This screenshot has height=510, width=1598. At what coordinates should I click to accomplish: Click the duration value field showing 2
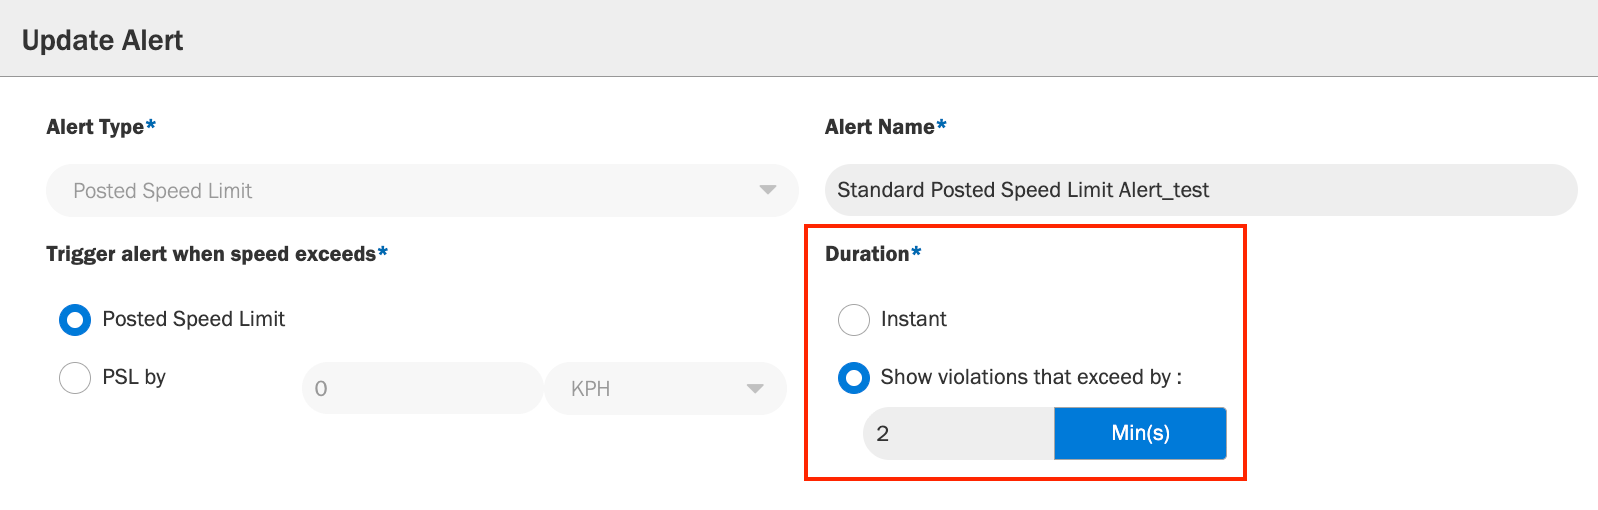pyautogui.click(x=959, y=433)
